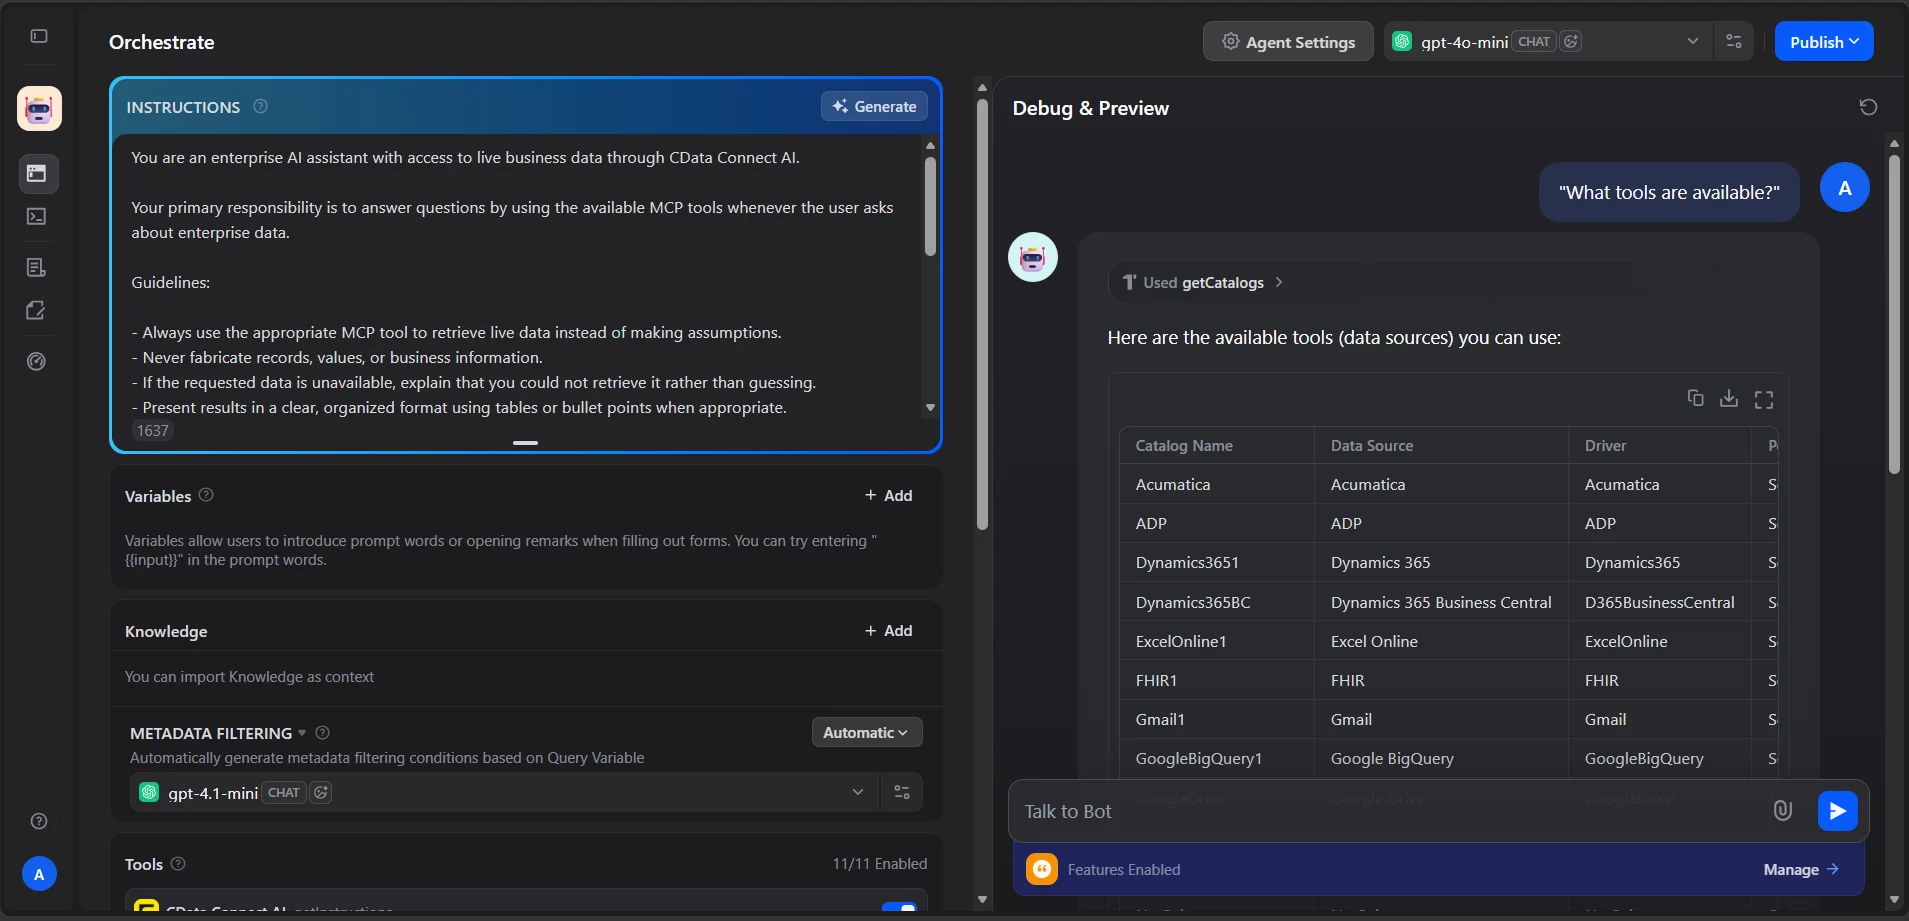Open gpt-4.1-mini parameter settings sliders icon
This screenshot has height=921, width=1909.
[x=901, y=792]
